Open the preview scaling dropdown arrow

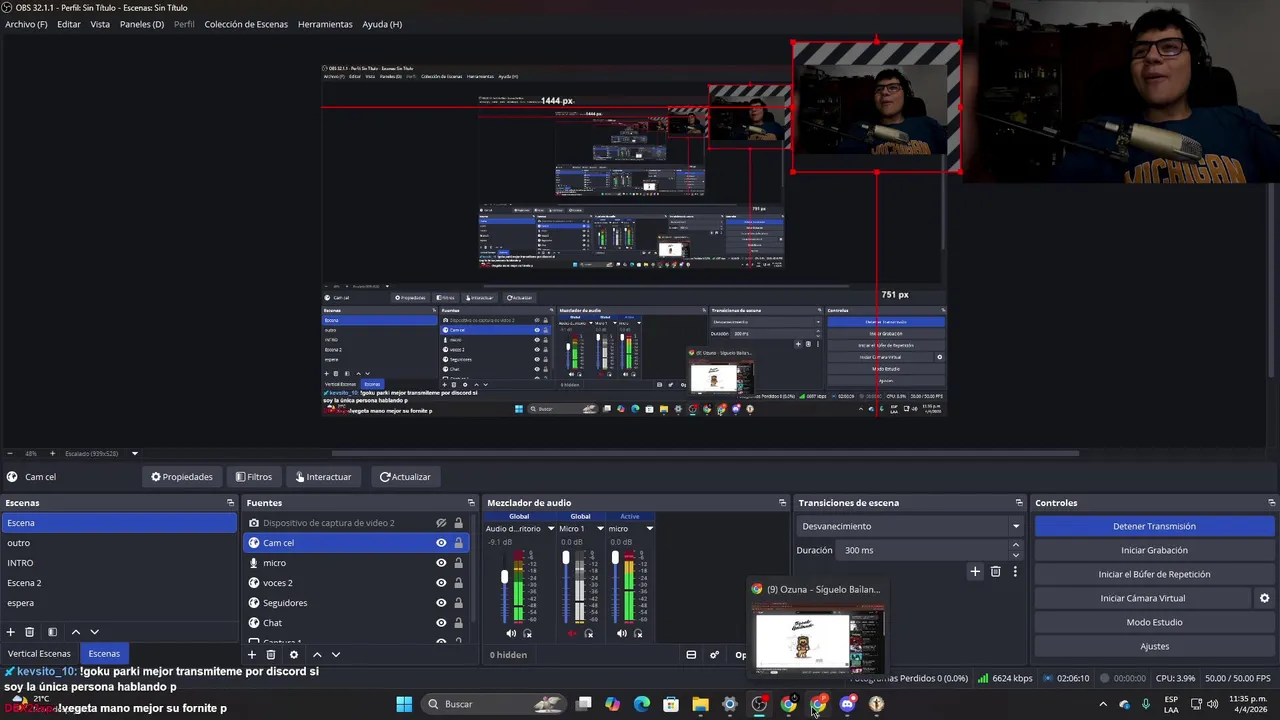(134, 454)
